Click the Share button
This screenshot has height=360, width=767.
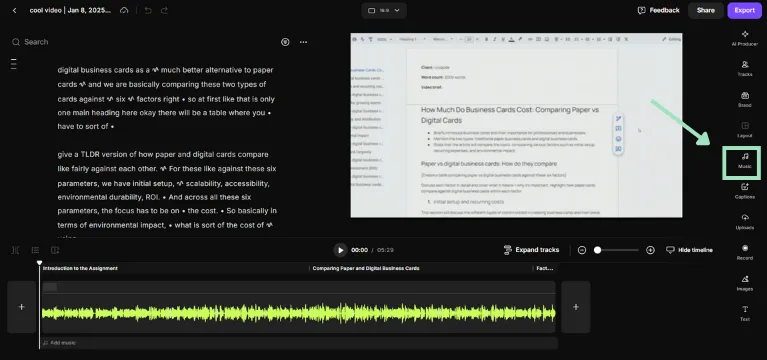(705, 10)
